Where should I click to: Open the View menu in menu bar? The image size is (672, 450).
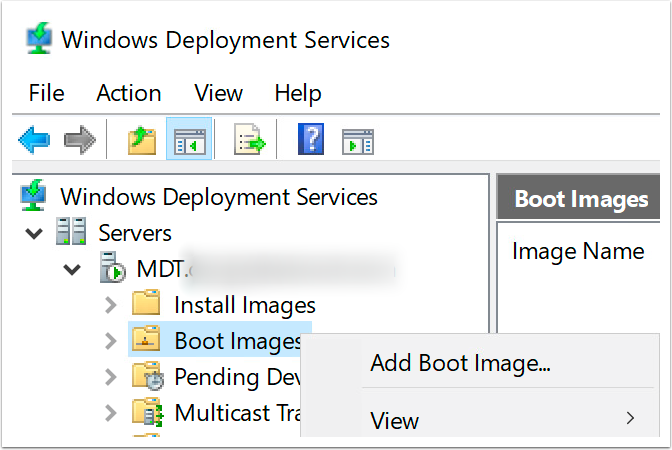[x=219, y=93]
